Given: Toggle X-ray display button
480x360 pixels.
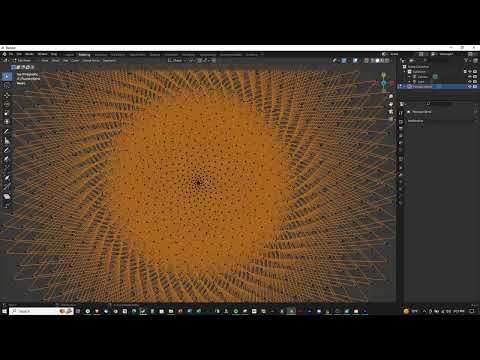Looking at the screenshot, I should pos(366,61).
